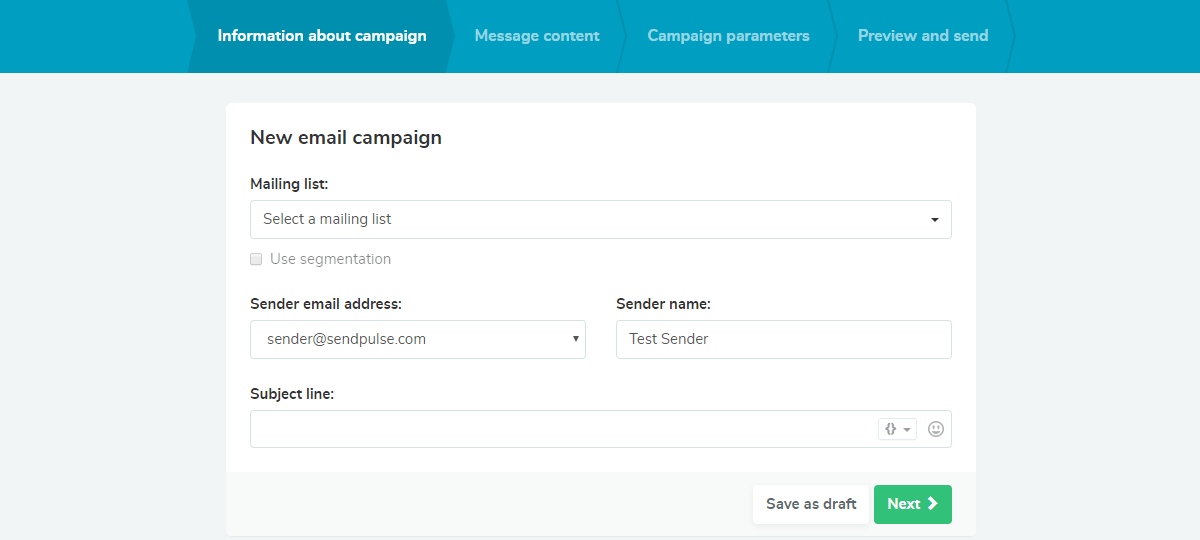
Task: Click the chevron arrow on the Next button
Action: (932, 504)
